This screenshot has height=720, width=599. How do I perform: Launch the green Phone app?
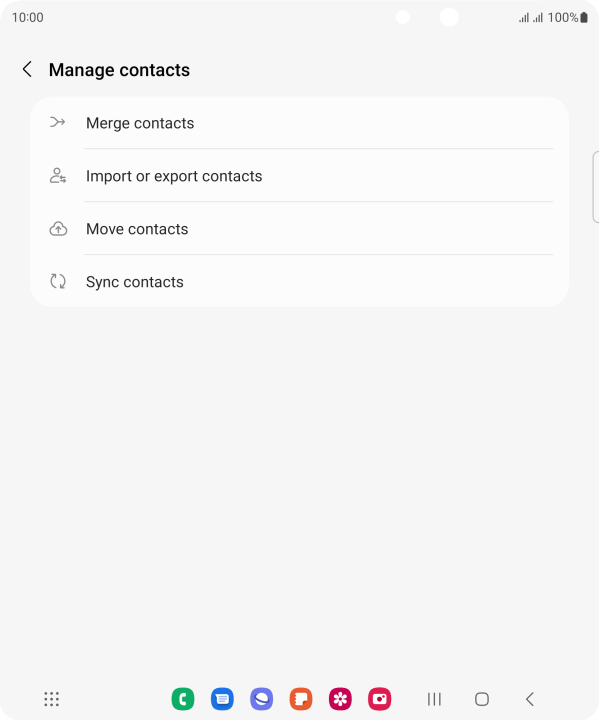183,699
